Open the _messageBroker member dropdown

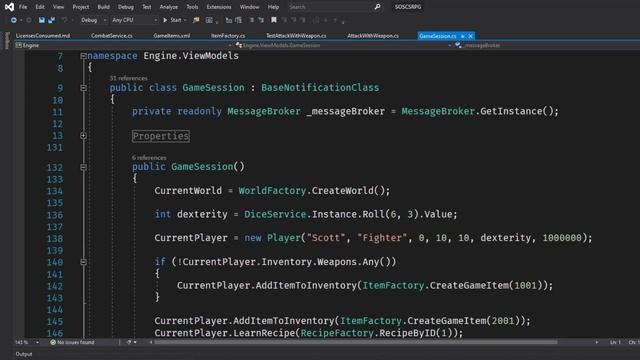point(547,45)
